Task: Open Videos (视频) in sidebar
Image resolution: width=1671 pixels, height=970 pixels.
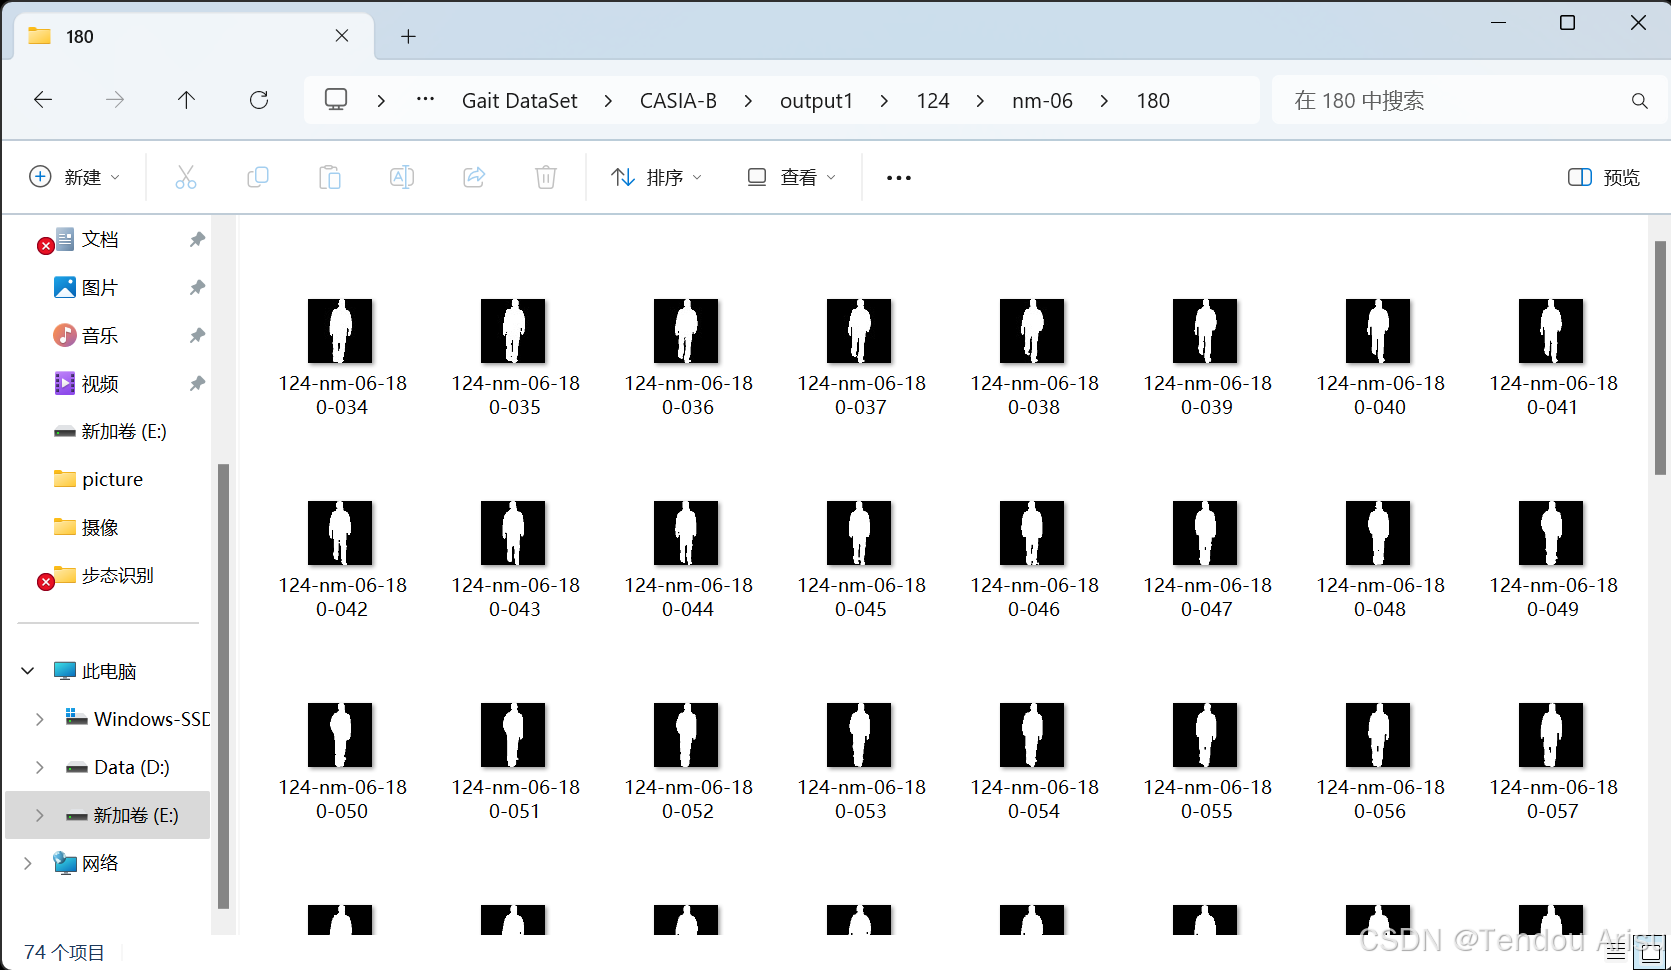Action: coord(100,383)
